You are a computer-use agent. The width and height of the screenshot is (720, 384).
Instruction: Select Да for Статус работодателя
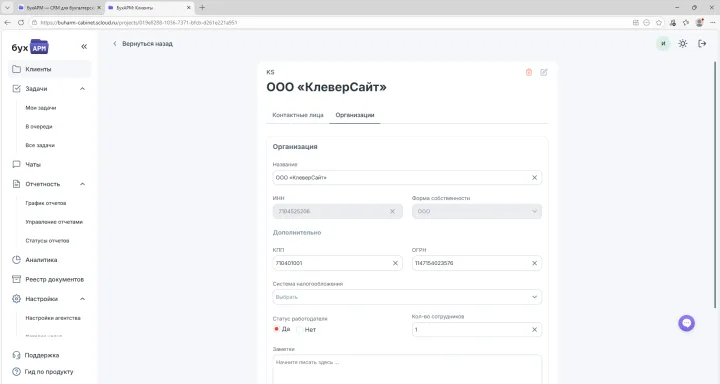tap(276, 329)
